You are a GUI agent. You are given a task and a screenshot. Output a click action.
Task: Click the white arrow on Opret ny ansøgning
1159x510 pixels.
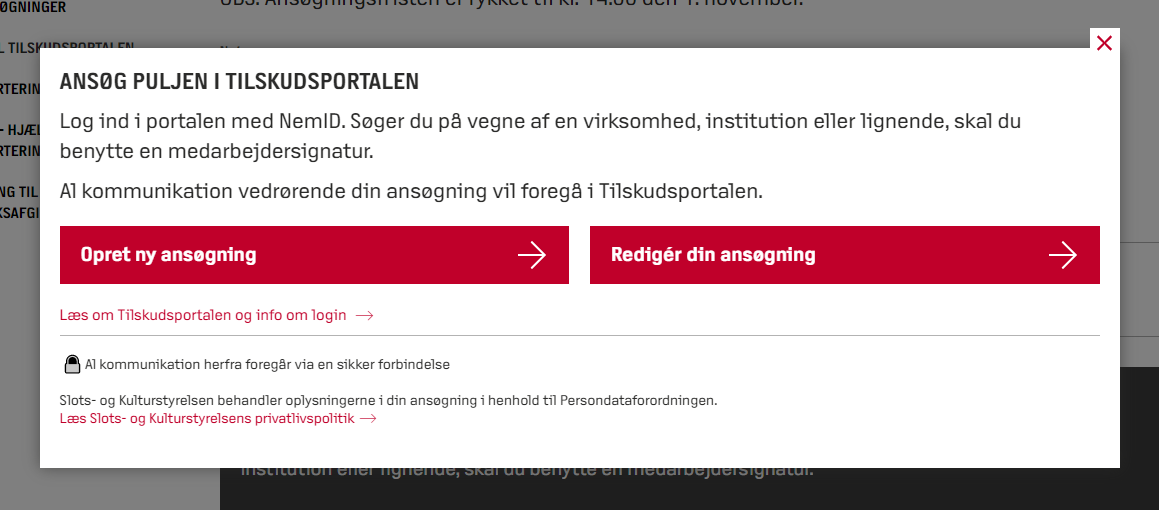[531, 255]
